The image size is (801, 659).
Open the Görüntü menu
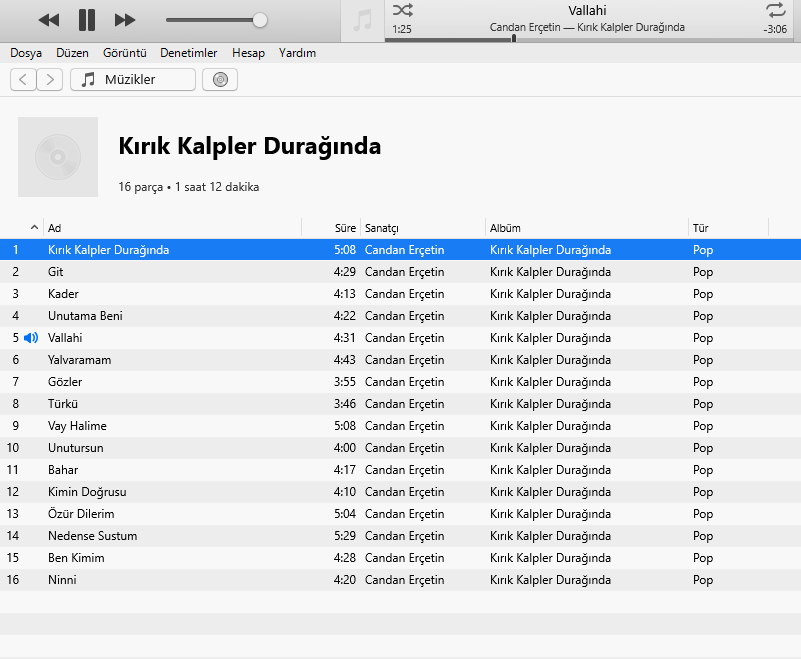tap(125, 53)
